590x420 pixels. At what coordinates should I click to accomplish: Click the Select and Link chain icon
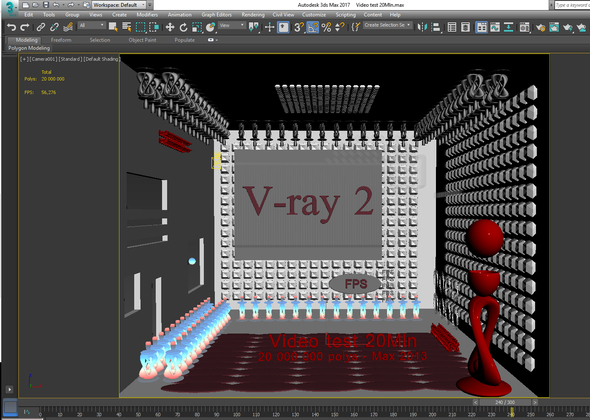click(41, 27)
